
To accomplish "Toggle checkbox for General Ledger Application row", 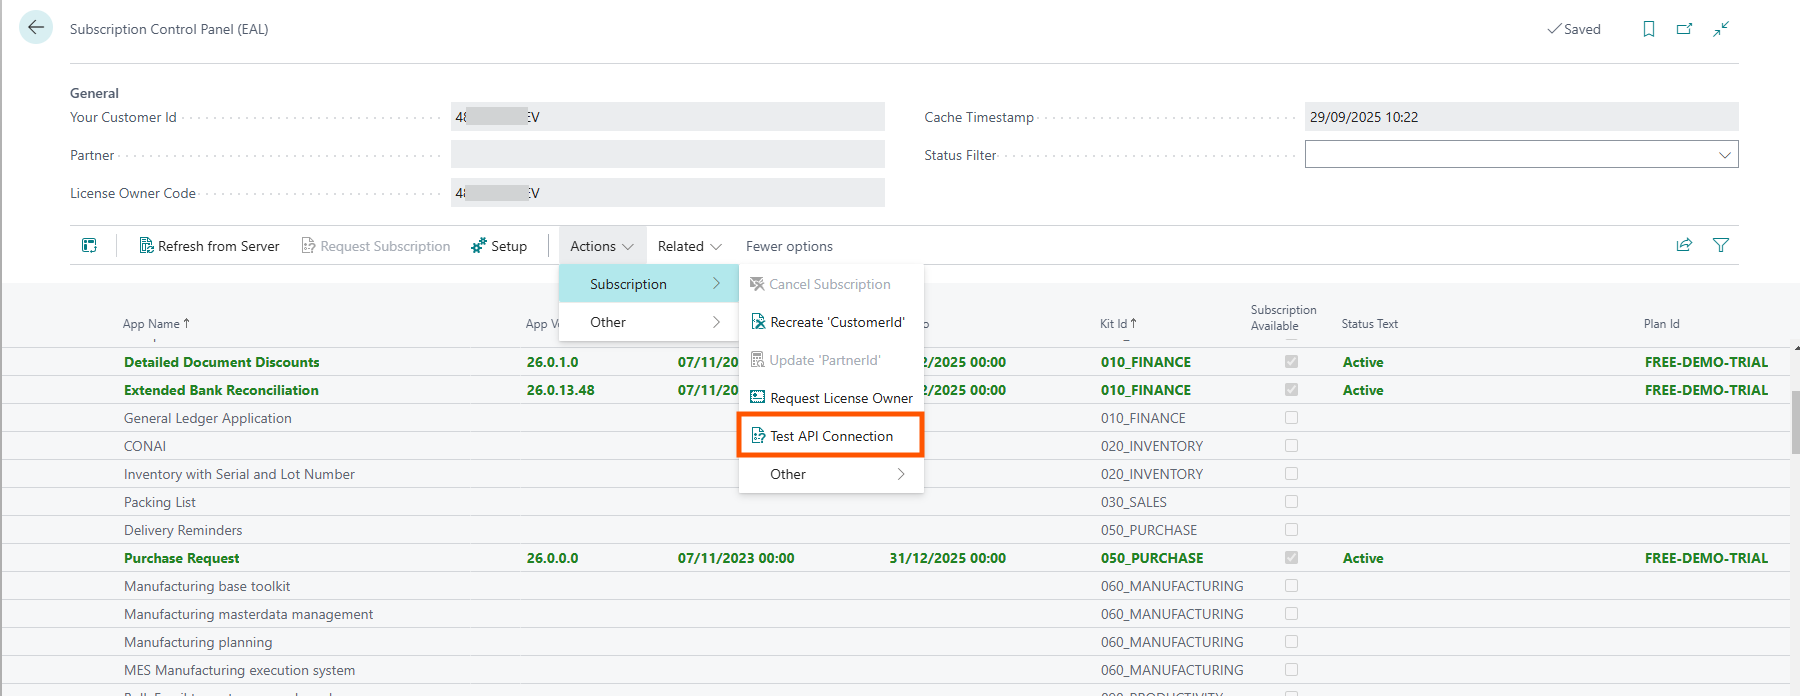I will 1291,418.
